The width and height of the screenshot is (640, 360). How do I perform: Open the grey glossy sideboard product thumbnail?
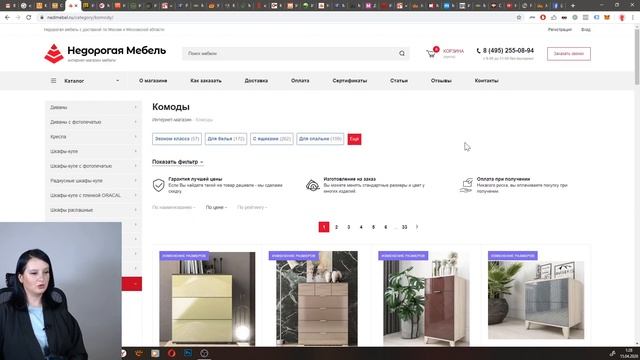(536, 300)
